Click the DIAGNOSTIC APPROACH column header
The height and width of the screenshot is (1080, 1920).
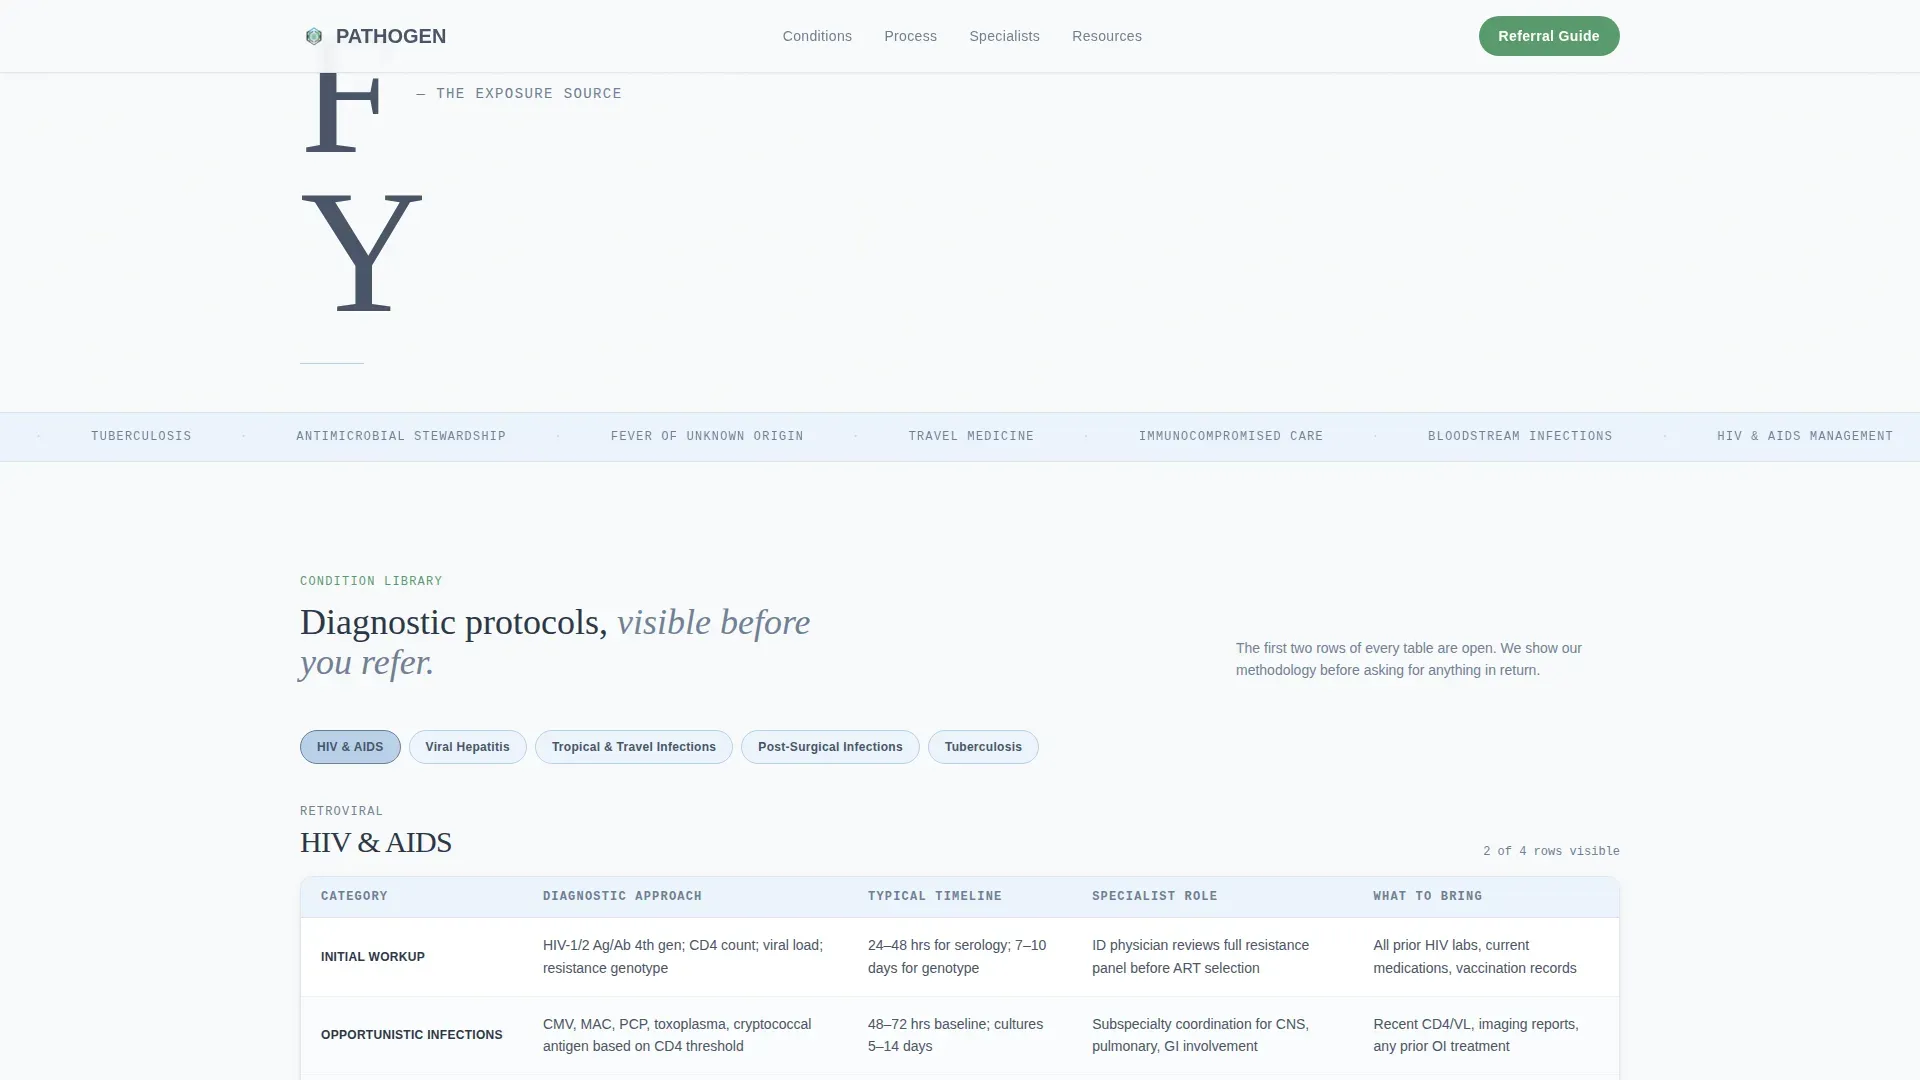point(622,896)
